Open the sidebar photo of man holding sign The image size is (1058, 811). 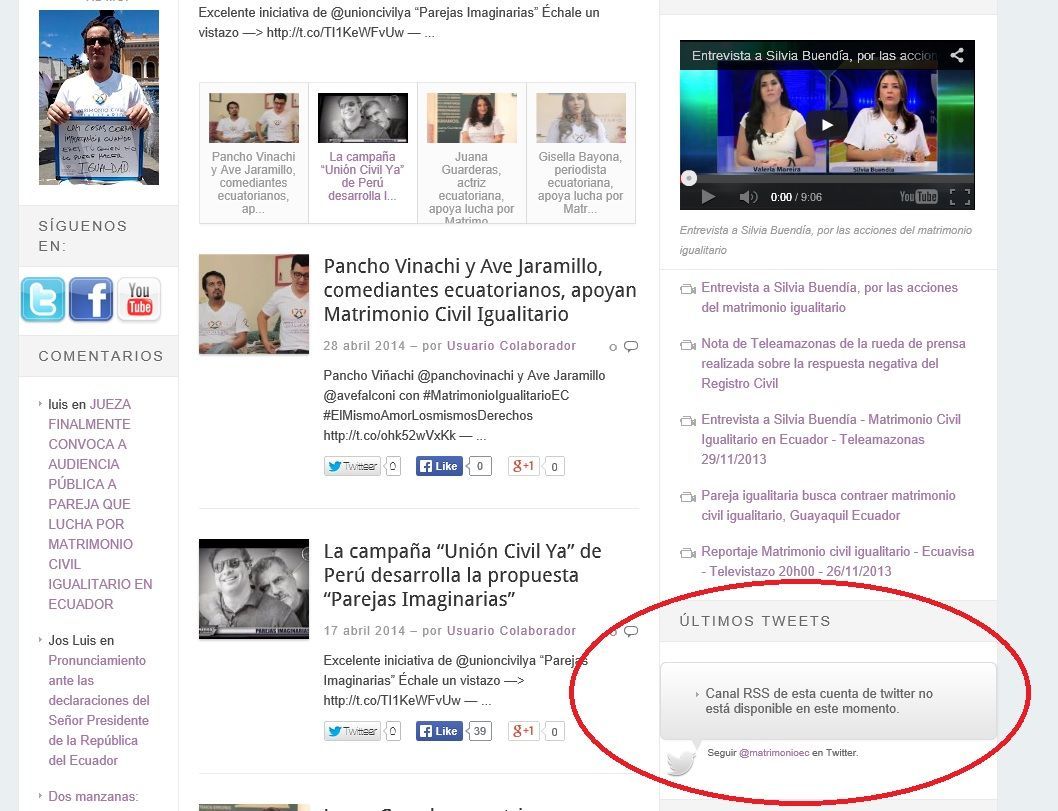click(99, 97)
